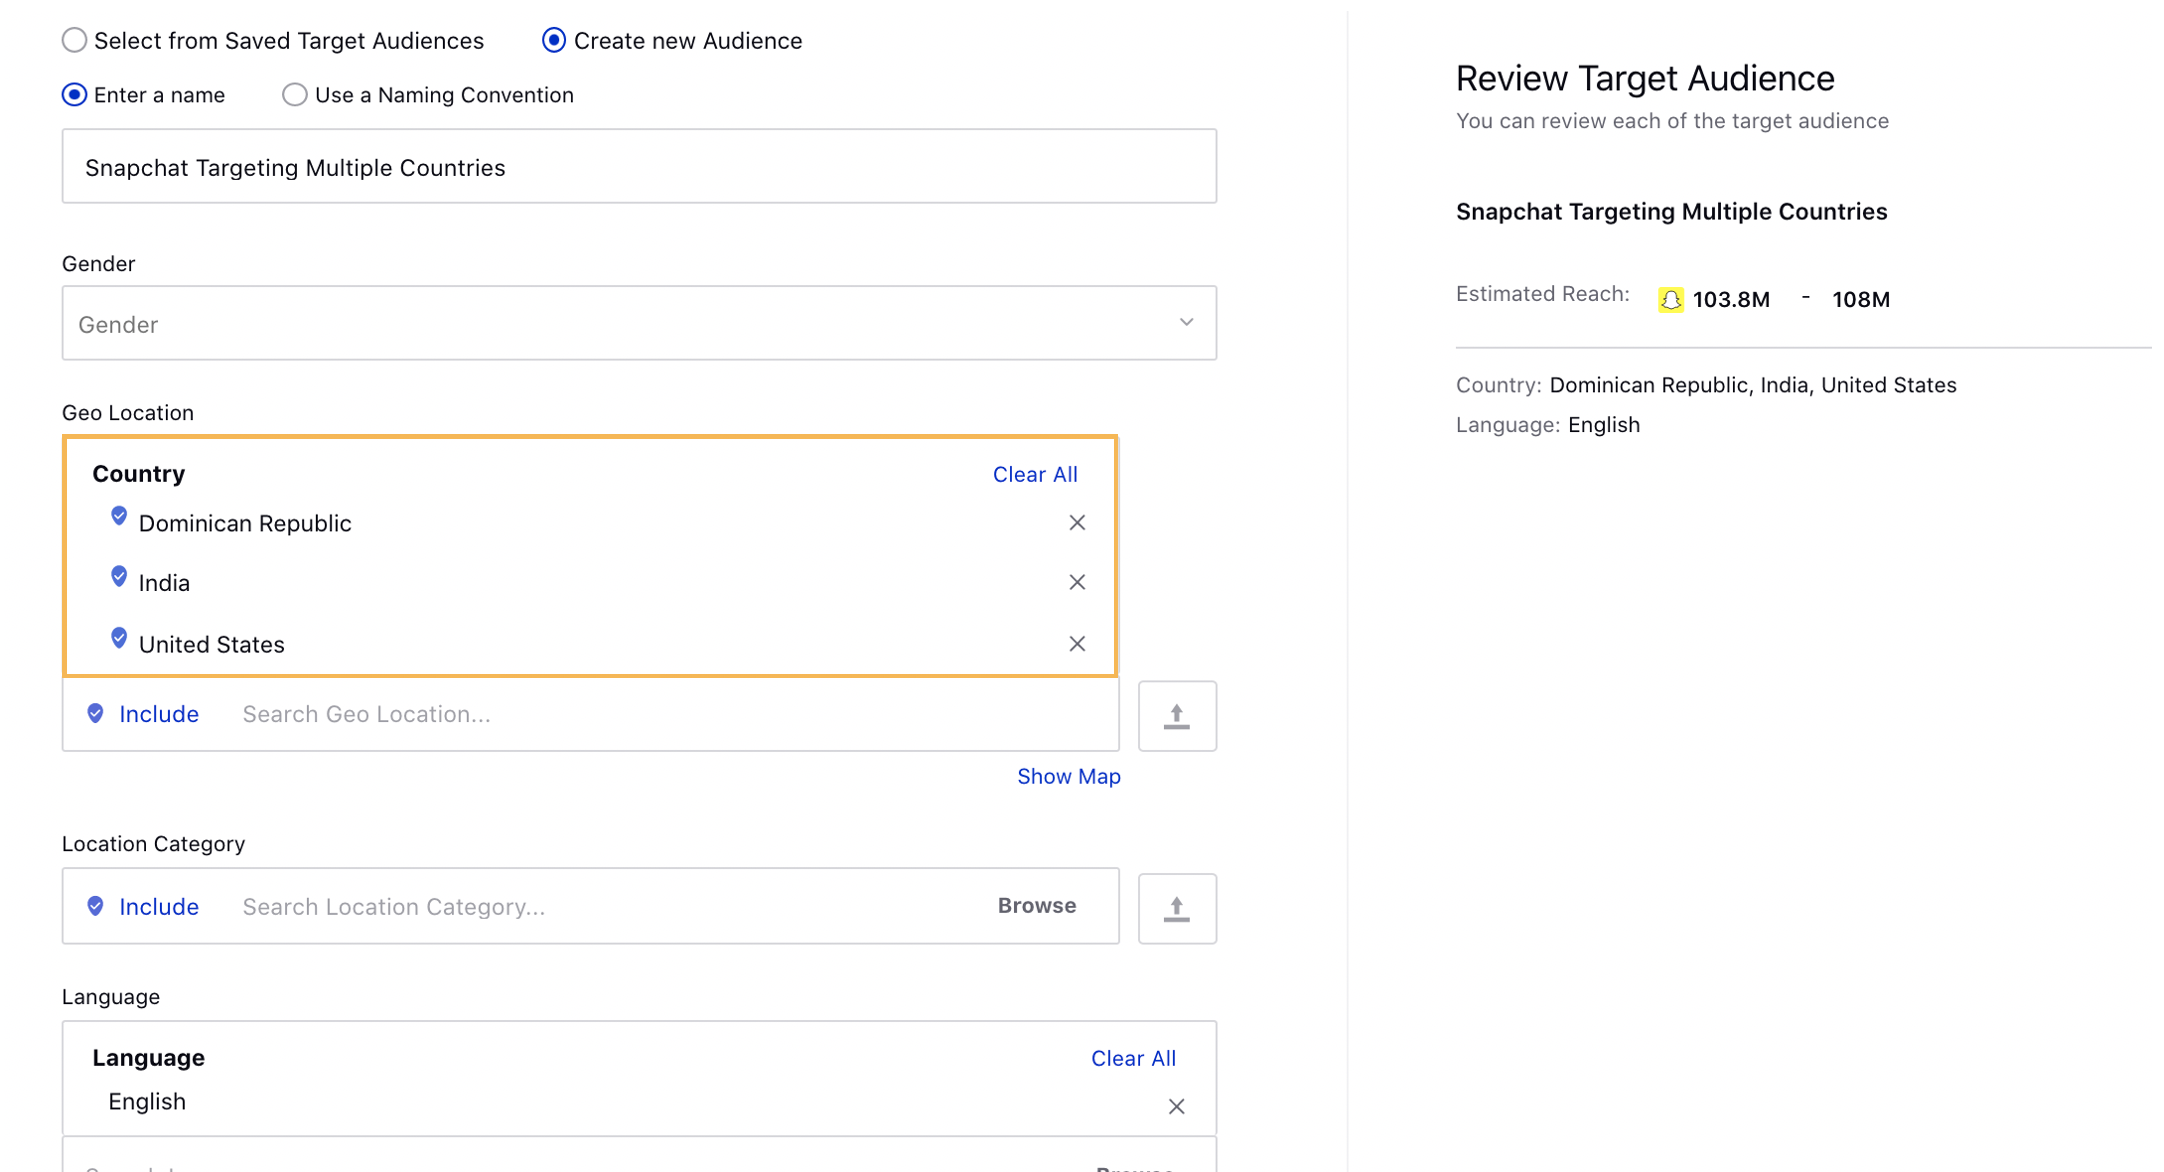This screenshot has width=2164, height=1172.
Task: Choose 'Enter a name' radio option
Action: [74, 94]
